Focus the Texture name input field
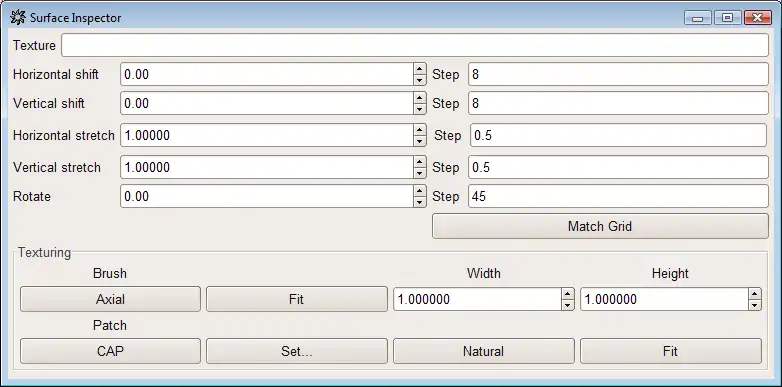Image resolution: width=782 pixels, height=387 pixels. (415, 45)
